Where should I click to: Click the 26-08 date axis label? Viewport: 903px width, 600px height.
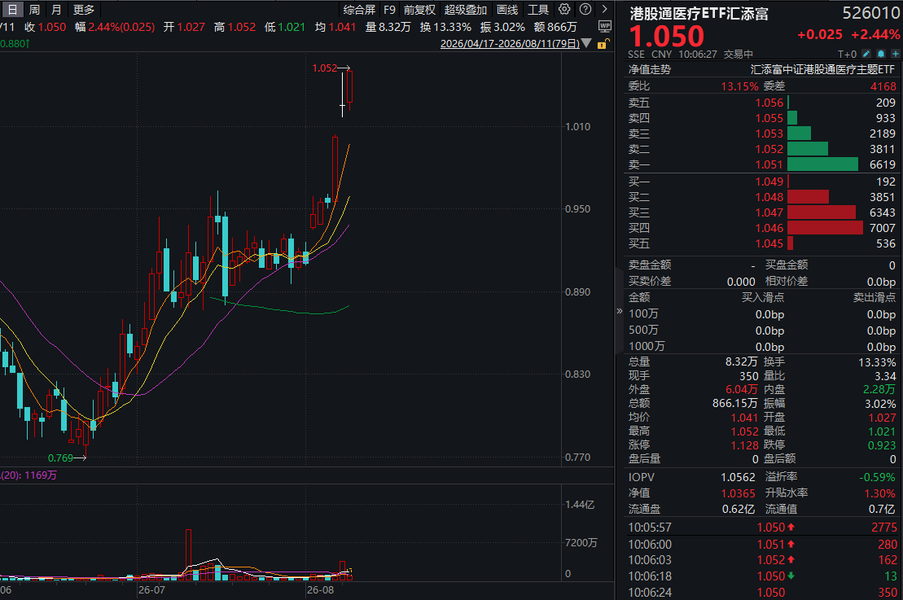point(320,590)
